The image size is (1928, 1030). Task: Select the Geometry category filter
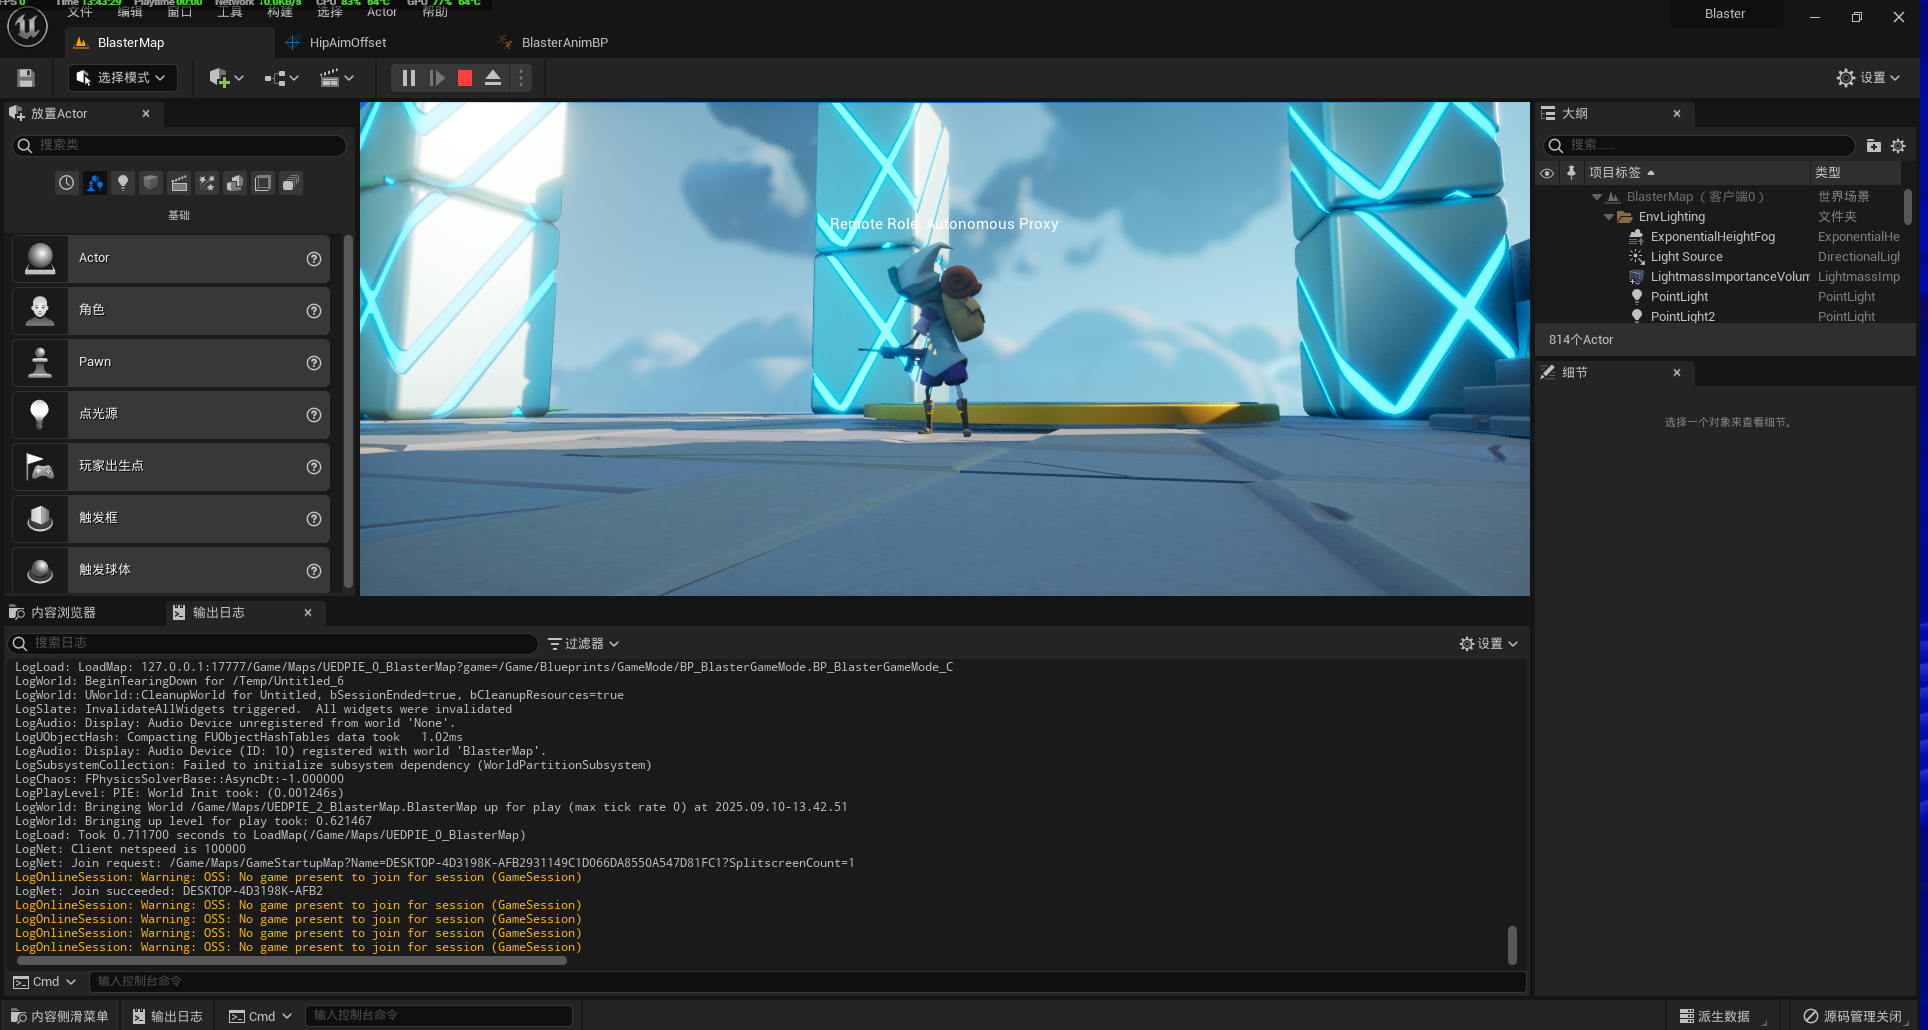(235, 183)
